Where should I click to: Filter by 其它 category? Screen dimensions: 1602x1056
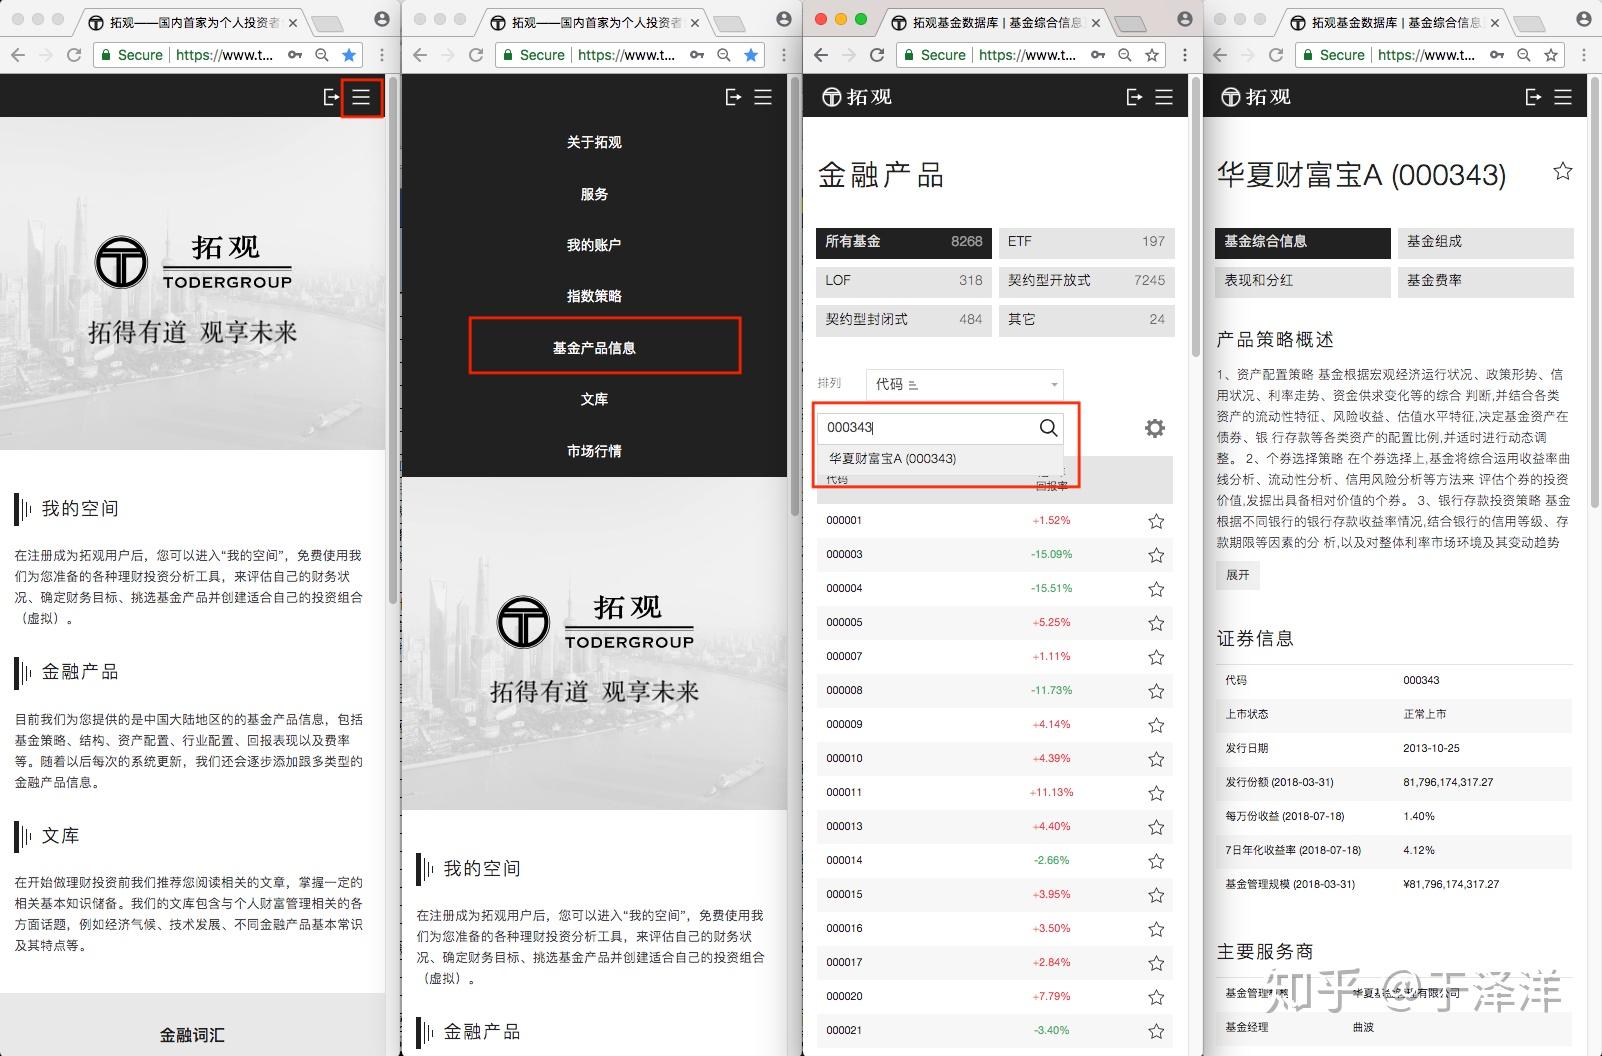pos(1087,320)
